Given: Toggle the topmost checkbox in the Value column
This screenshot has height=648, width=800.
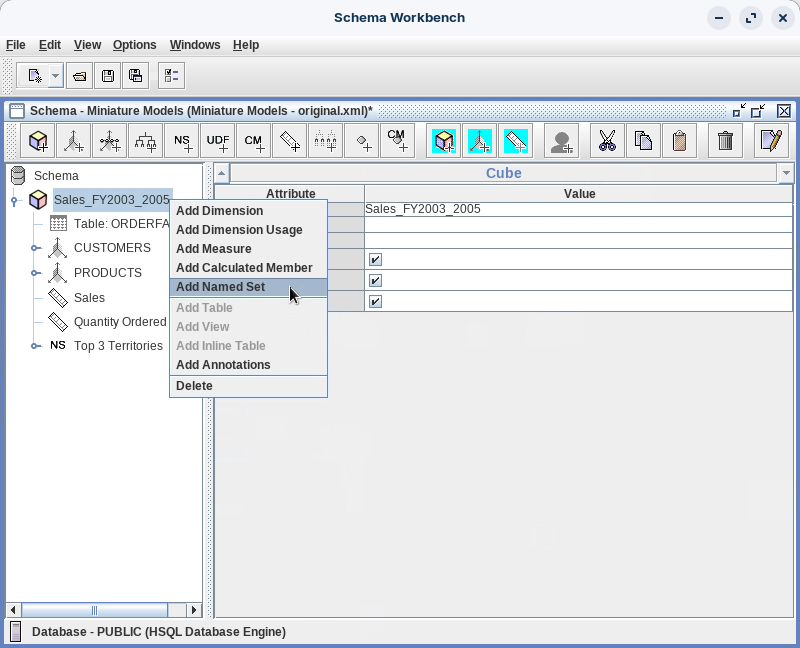Looking at the screenshot, I should pyautogui.click(x=375, y=259).
